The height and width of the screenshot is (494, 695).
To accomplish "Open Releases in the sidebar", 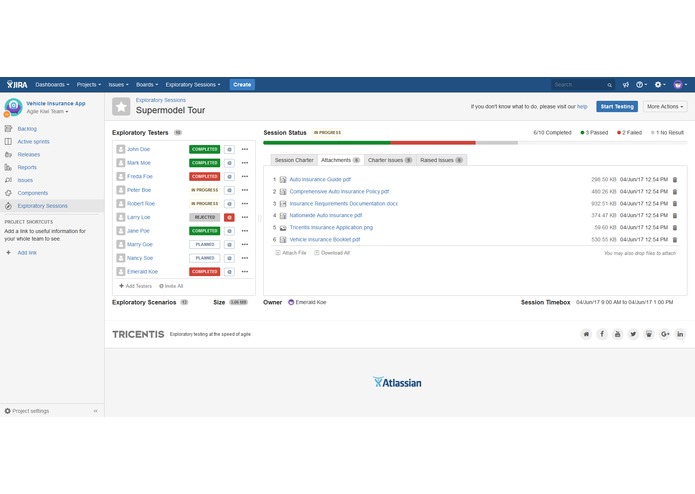I will pos(28,155).
